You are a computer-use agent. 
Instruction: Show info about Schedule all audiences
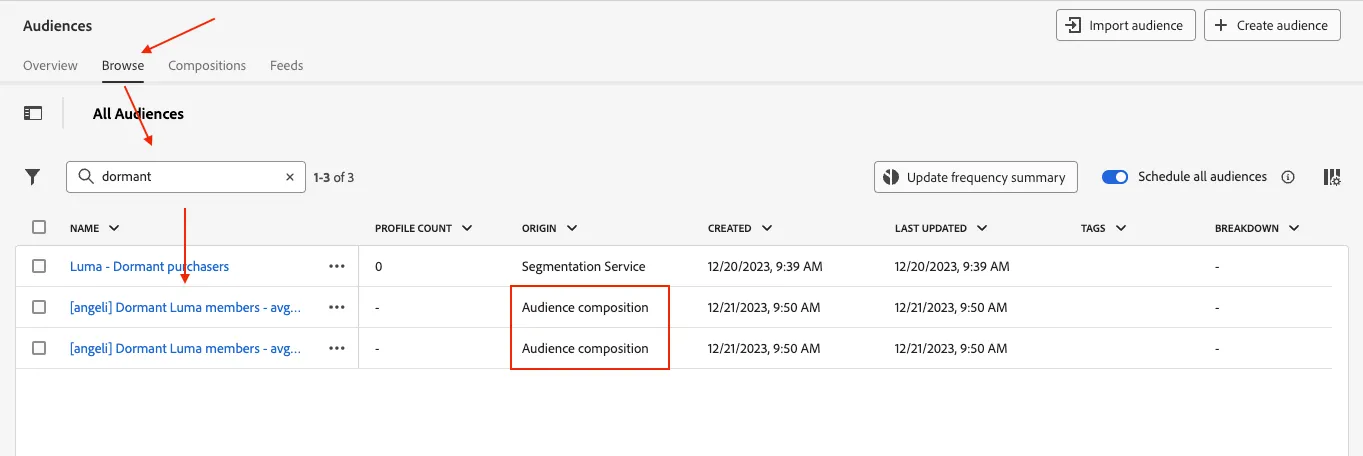click(1288, 177)
